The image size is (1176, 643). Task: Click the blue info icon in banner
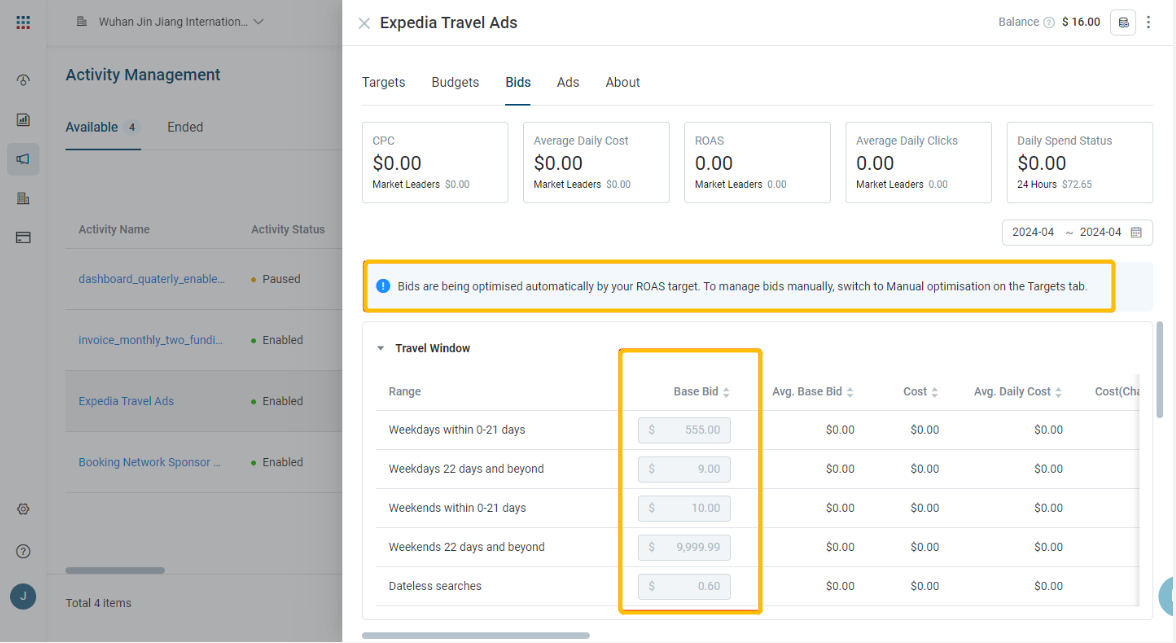point(382,286)
